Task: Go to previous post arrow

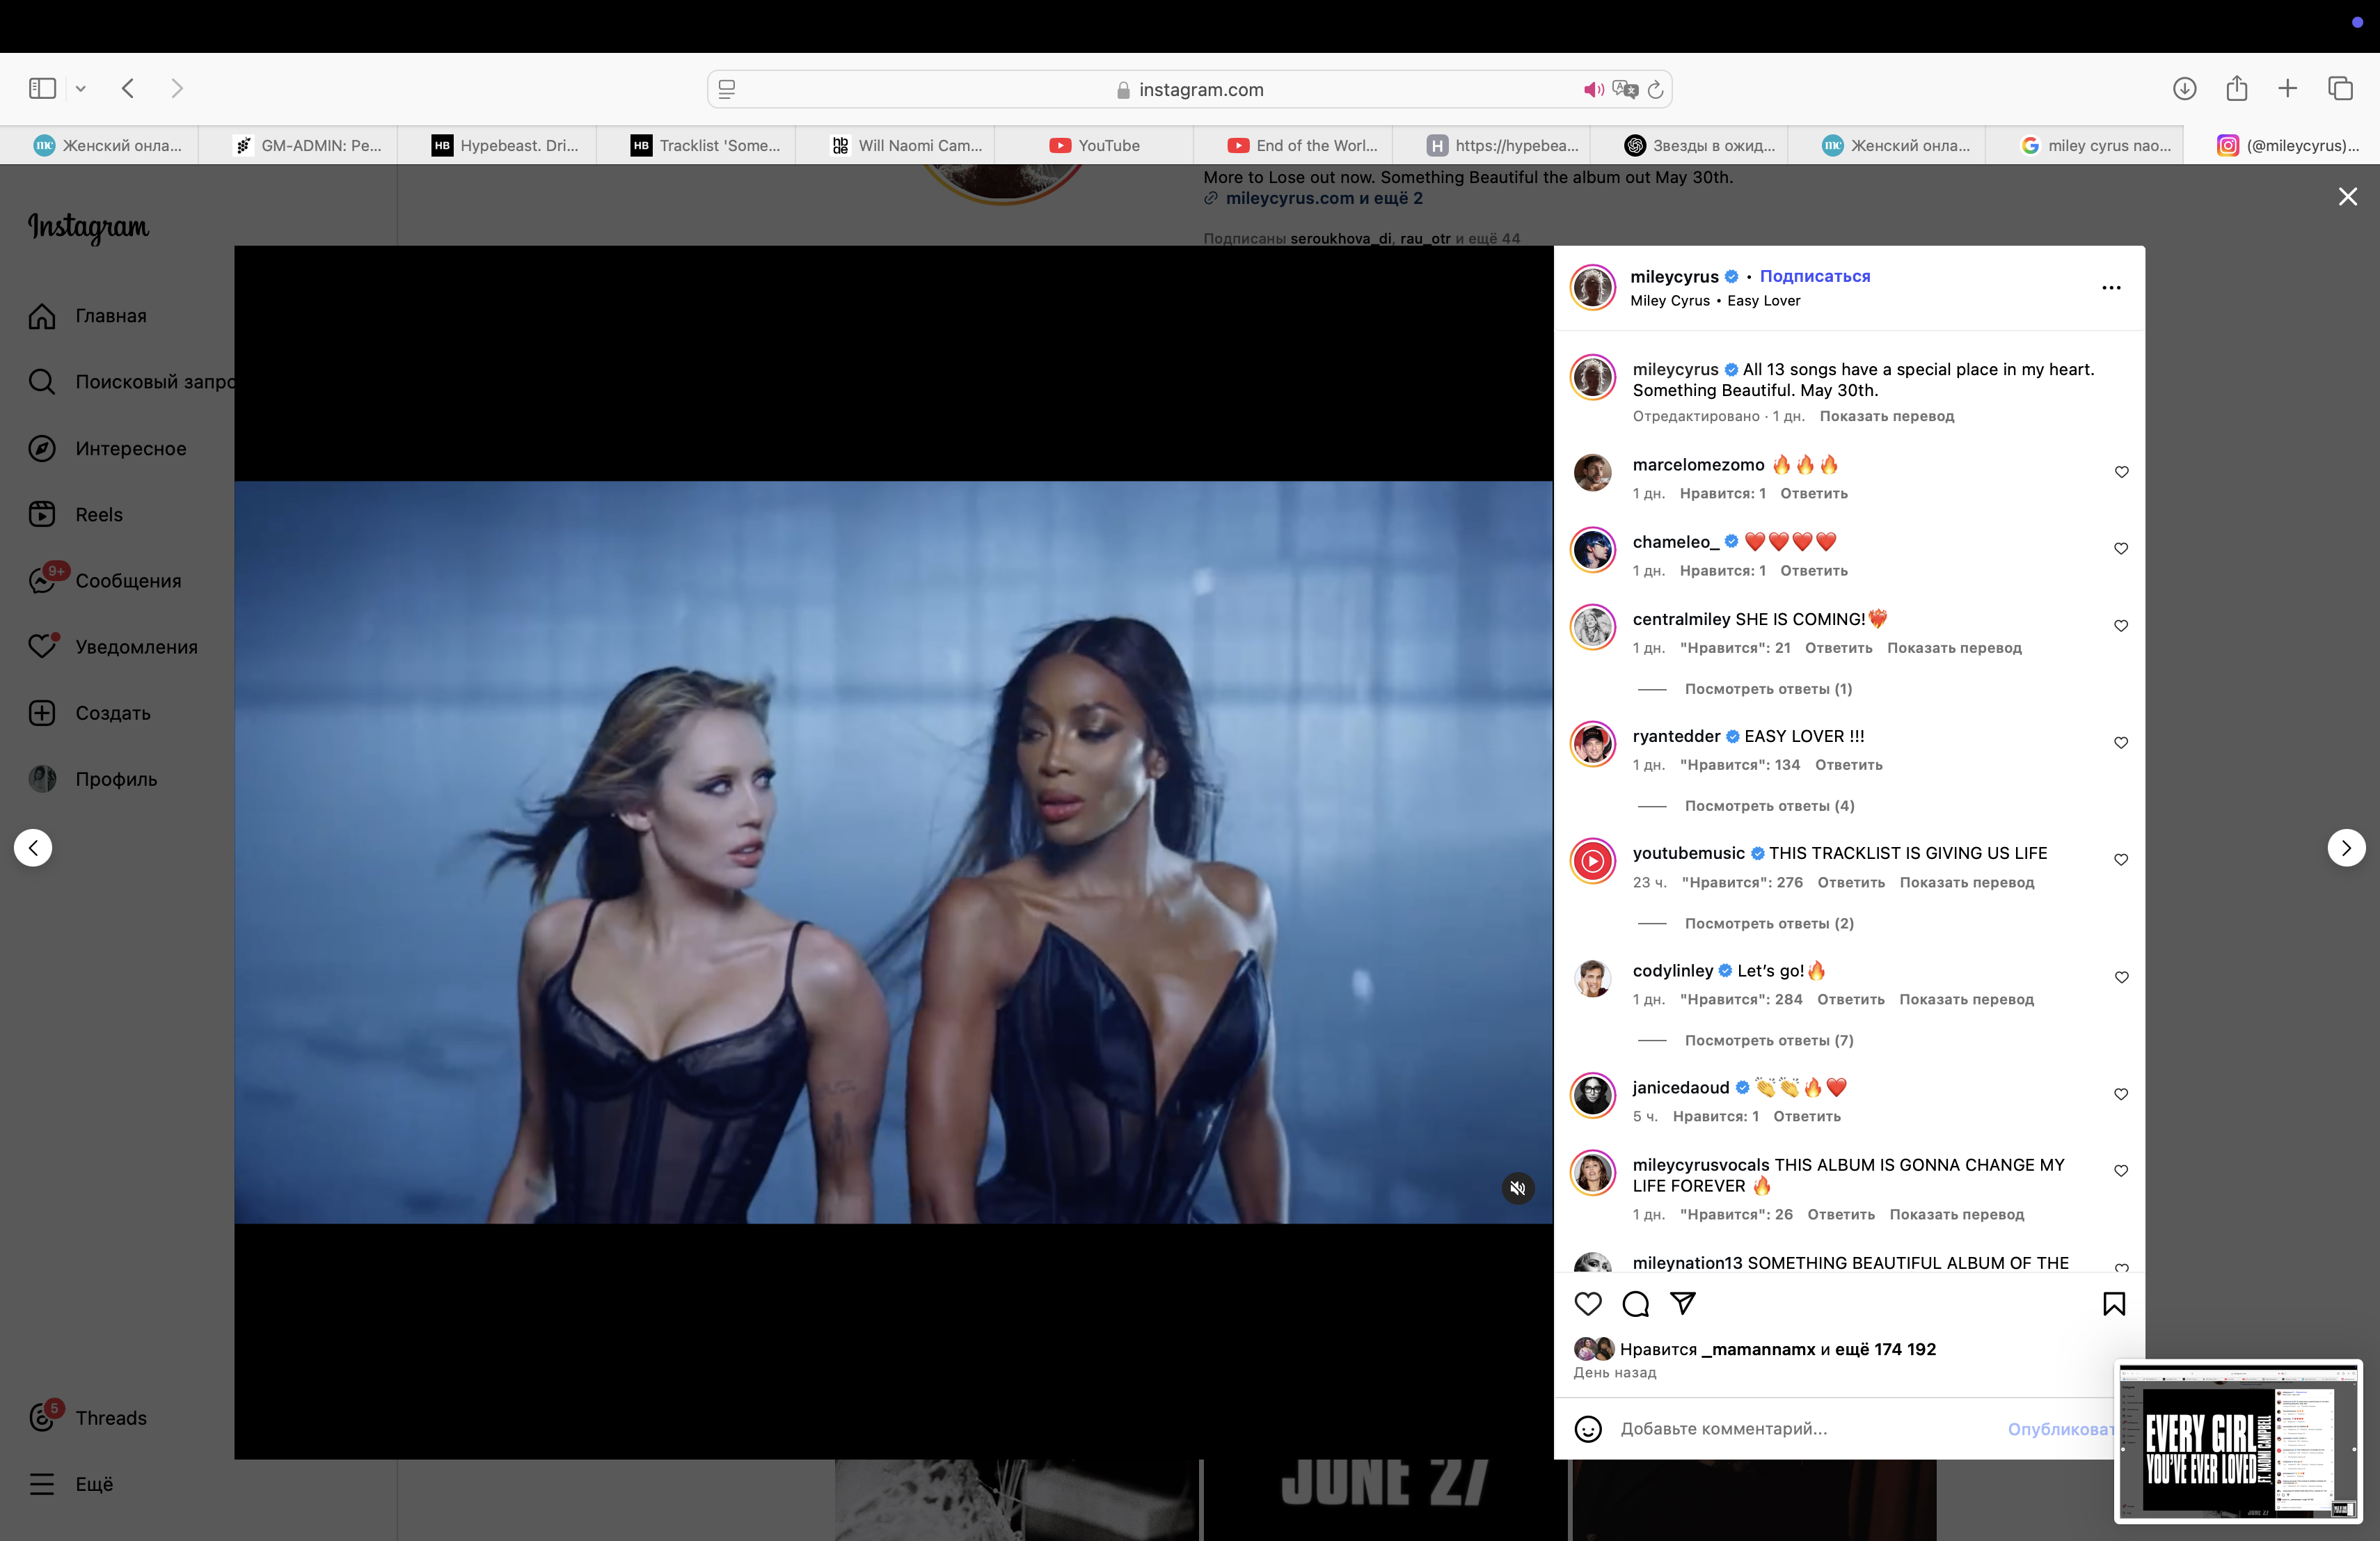Action: coord(33,848)
